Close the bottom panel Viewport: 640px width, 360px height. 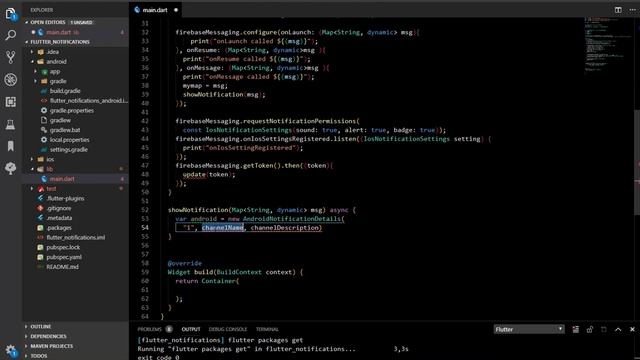click(x=632, y=329)
